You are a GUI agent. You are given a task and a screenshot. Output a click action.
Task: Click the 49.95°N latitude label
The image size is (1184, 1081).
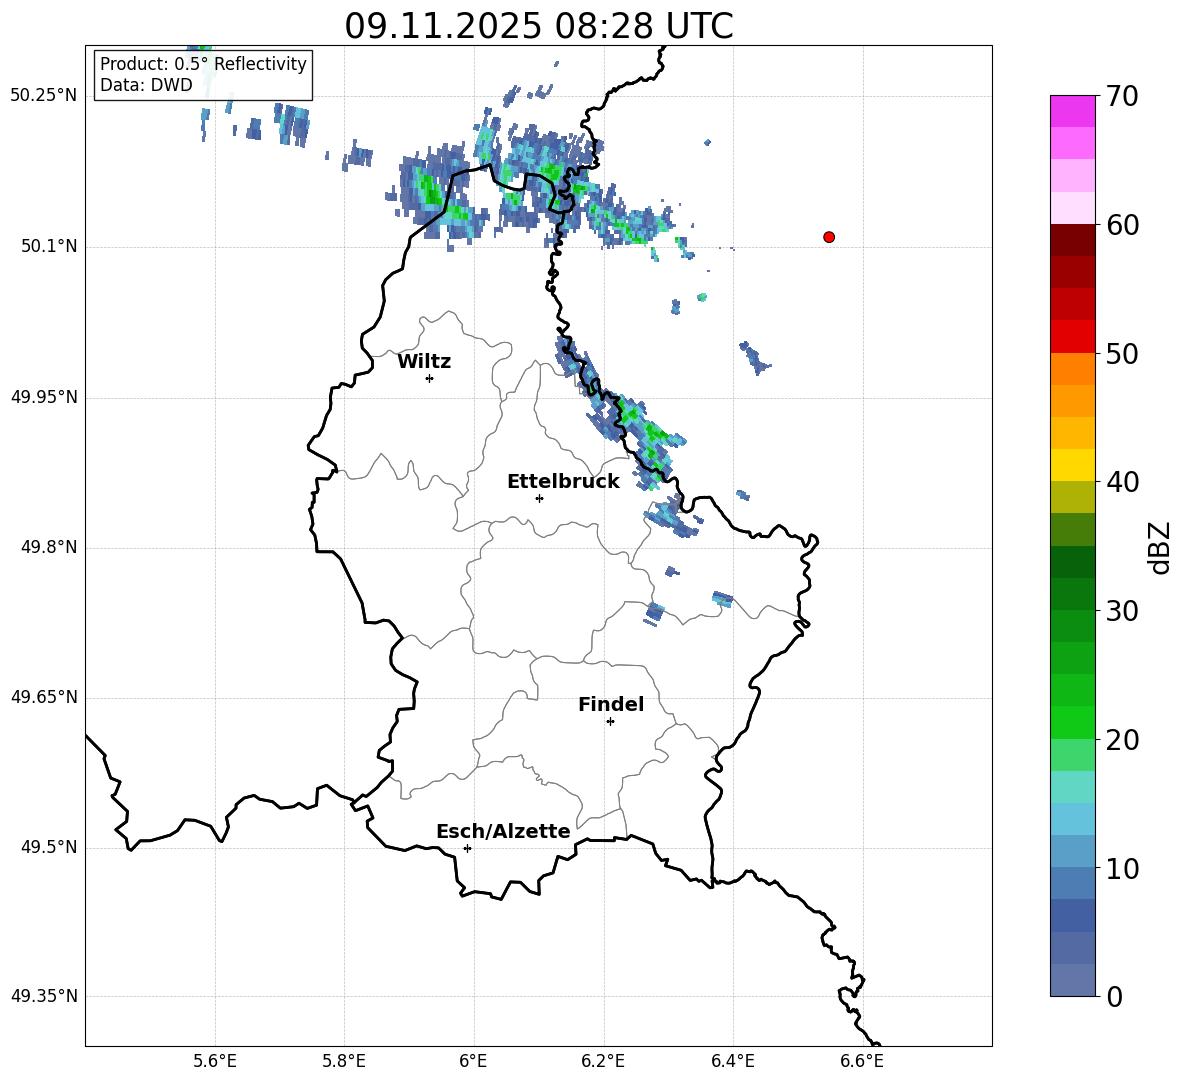pos(44,397)
